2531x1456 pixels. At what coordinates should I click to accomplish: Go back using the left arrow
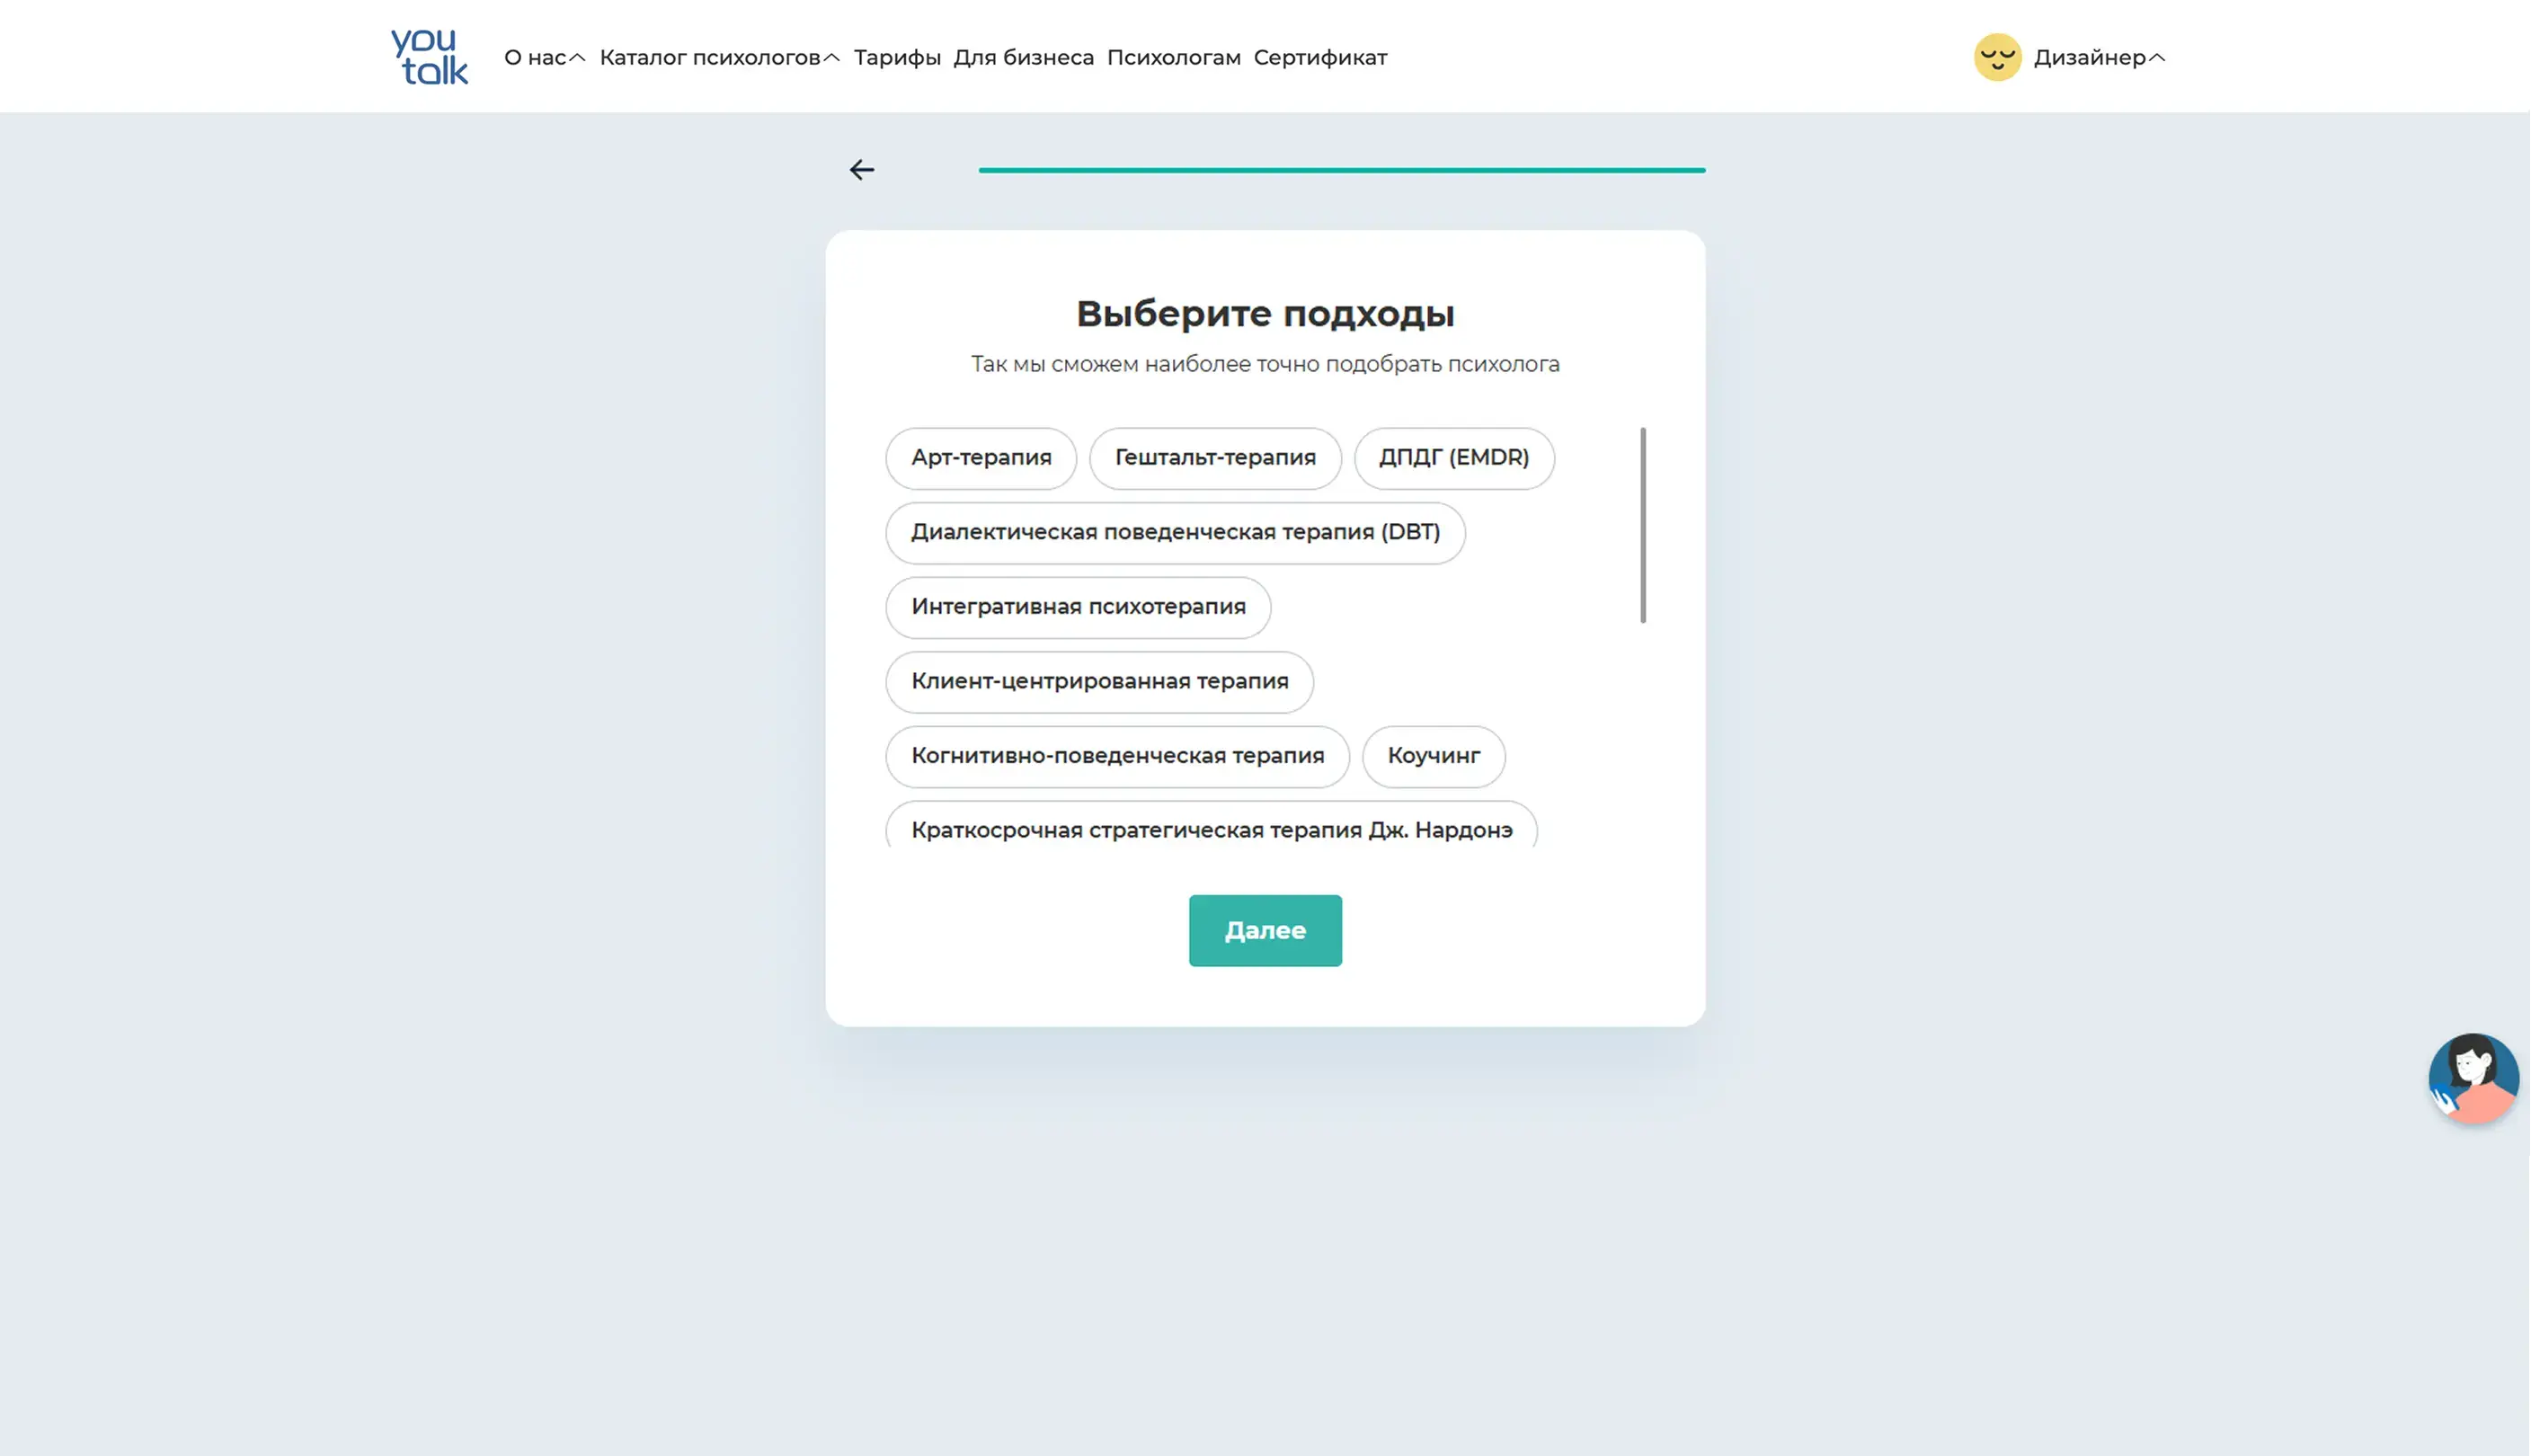(861, 170)
